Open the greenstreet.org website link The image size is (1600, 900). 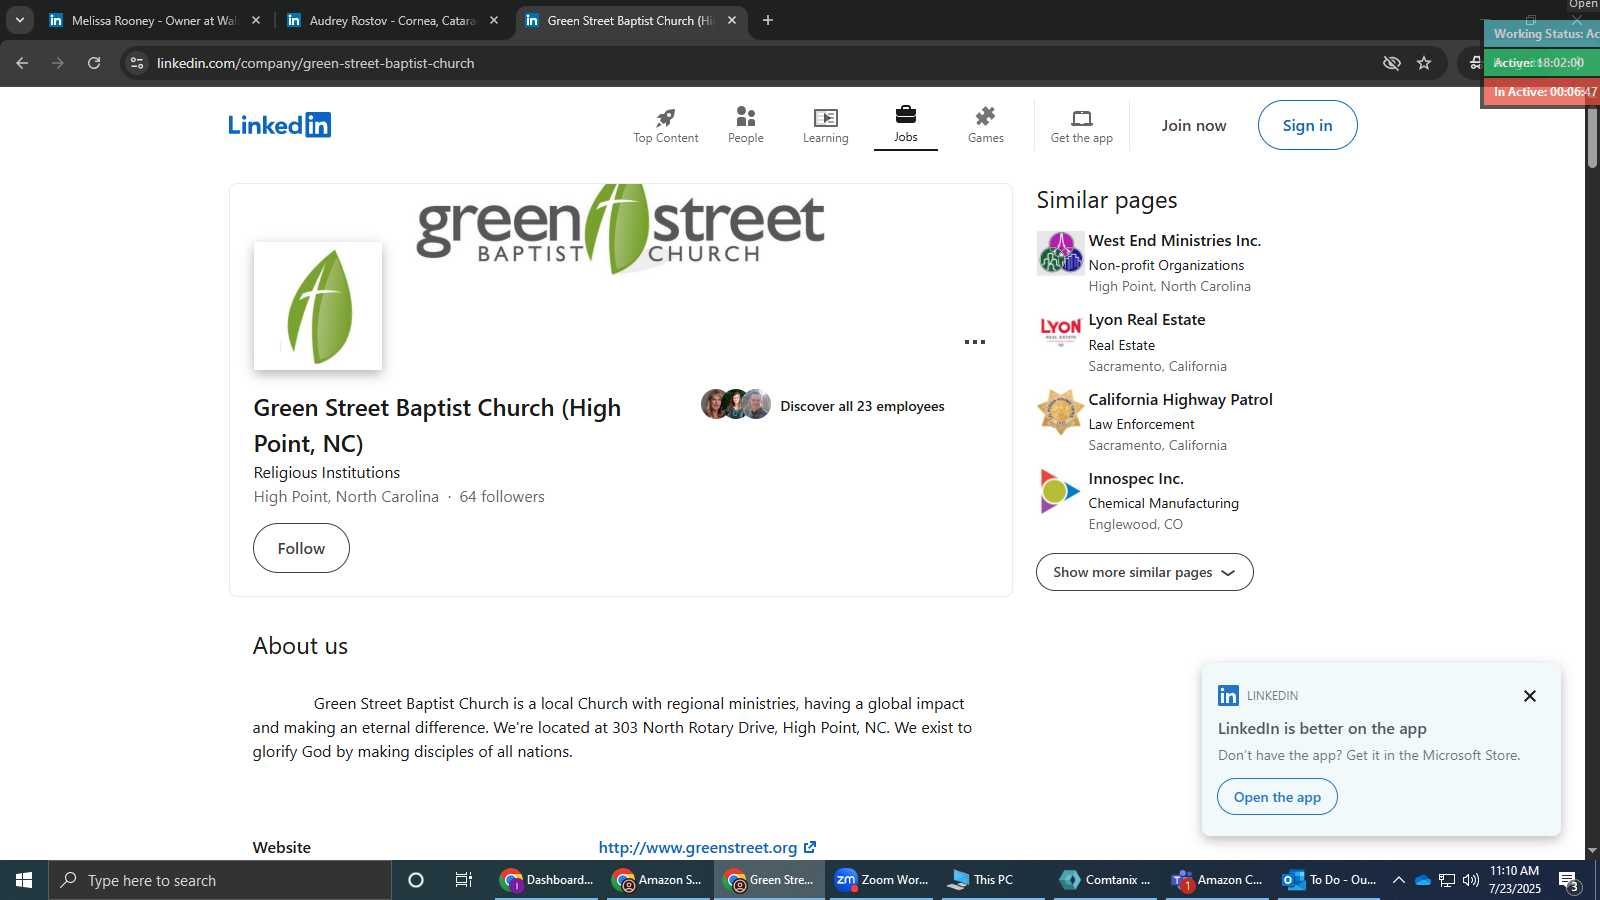(x=707, y=847)
